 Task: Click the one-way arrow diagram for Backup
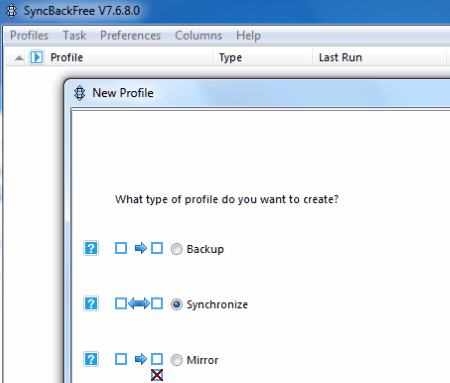139,248
